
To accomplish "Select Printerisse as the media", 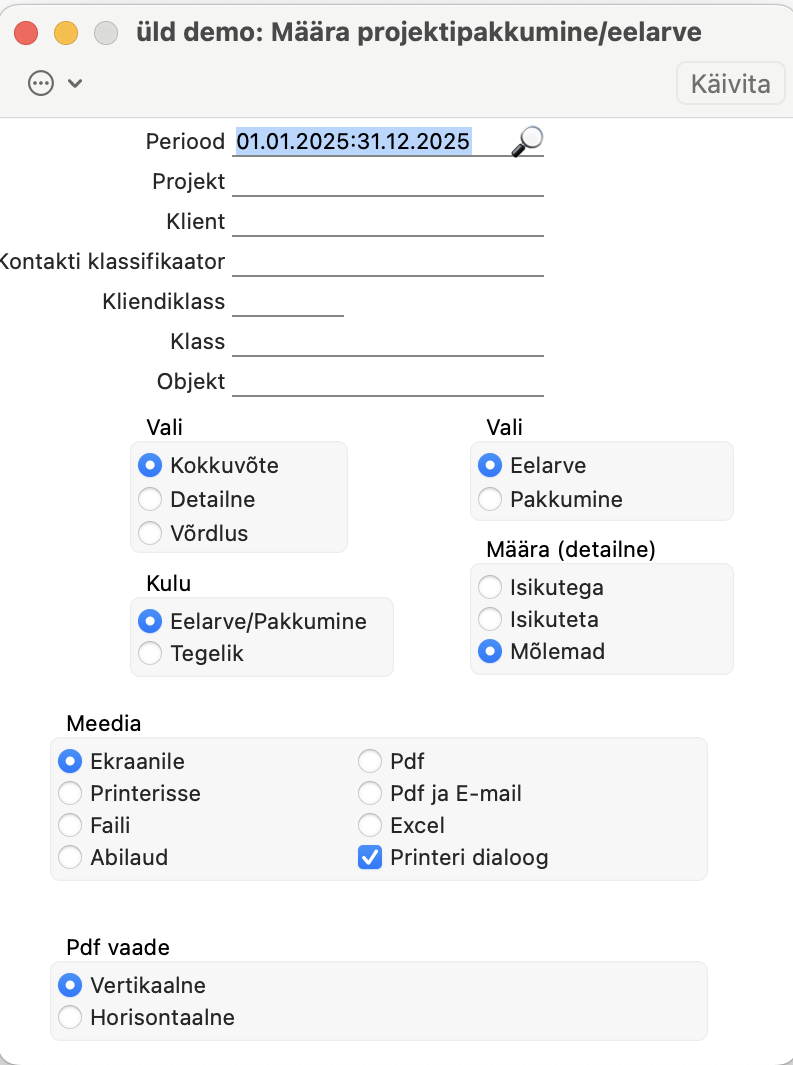I will tap(70, 793).
